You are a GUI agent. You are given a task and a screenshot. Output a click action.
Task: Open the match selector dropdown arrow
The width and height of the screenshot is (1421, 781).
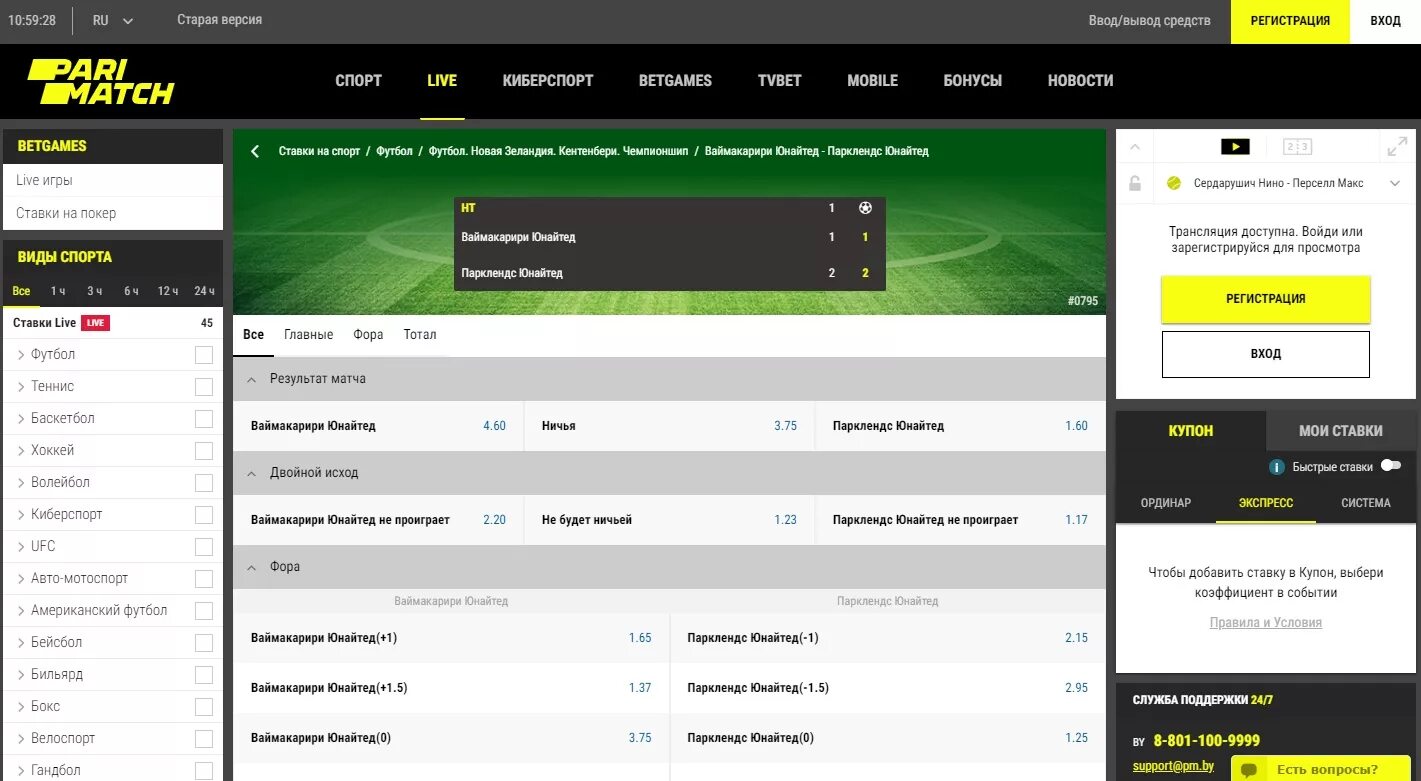1397,183
